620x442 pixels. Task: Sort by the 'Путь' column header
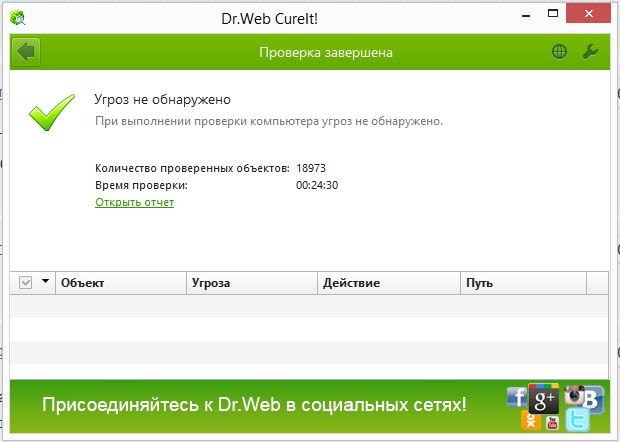[524, 283]
